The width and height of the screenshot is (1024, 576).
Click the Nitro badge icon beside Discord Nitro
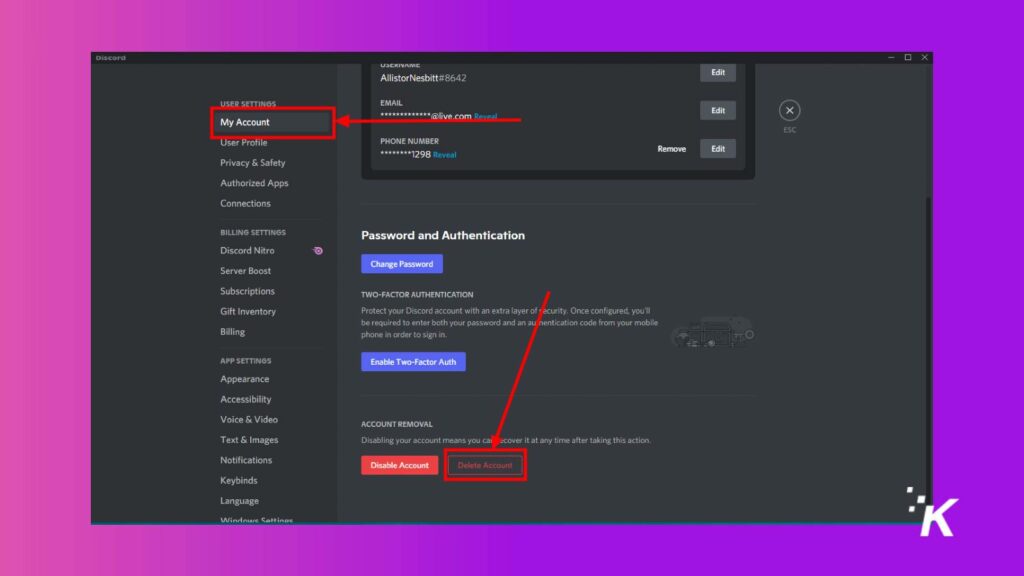pyautogui.click(x=318, y=251)
